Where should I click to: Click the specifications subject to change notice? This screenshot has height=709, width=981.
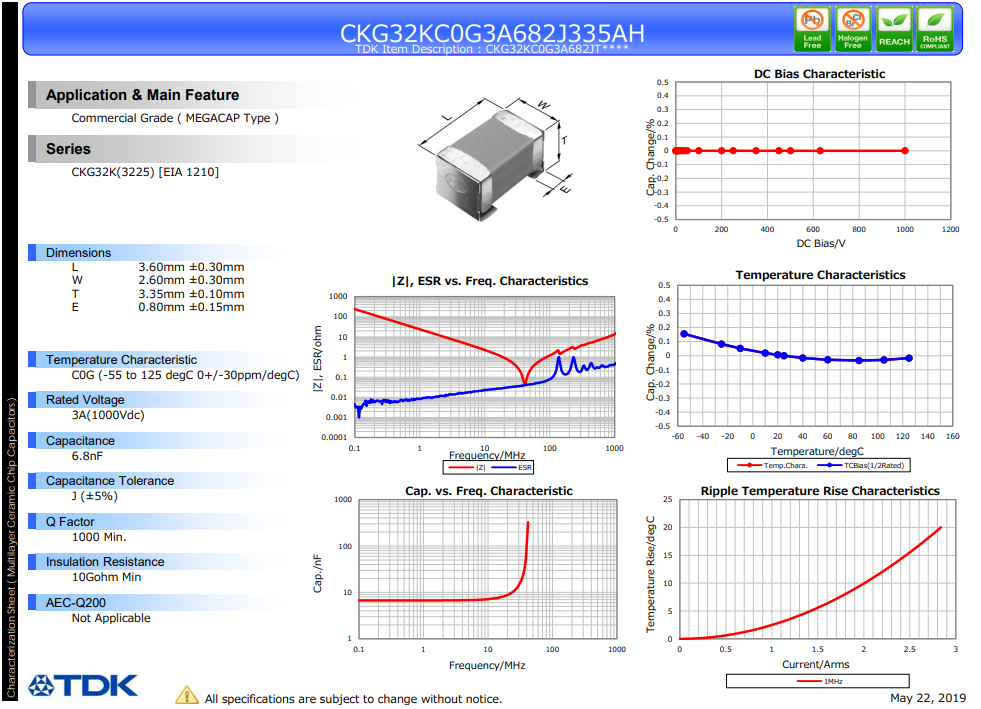(353, 699)
